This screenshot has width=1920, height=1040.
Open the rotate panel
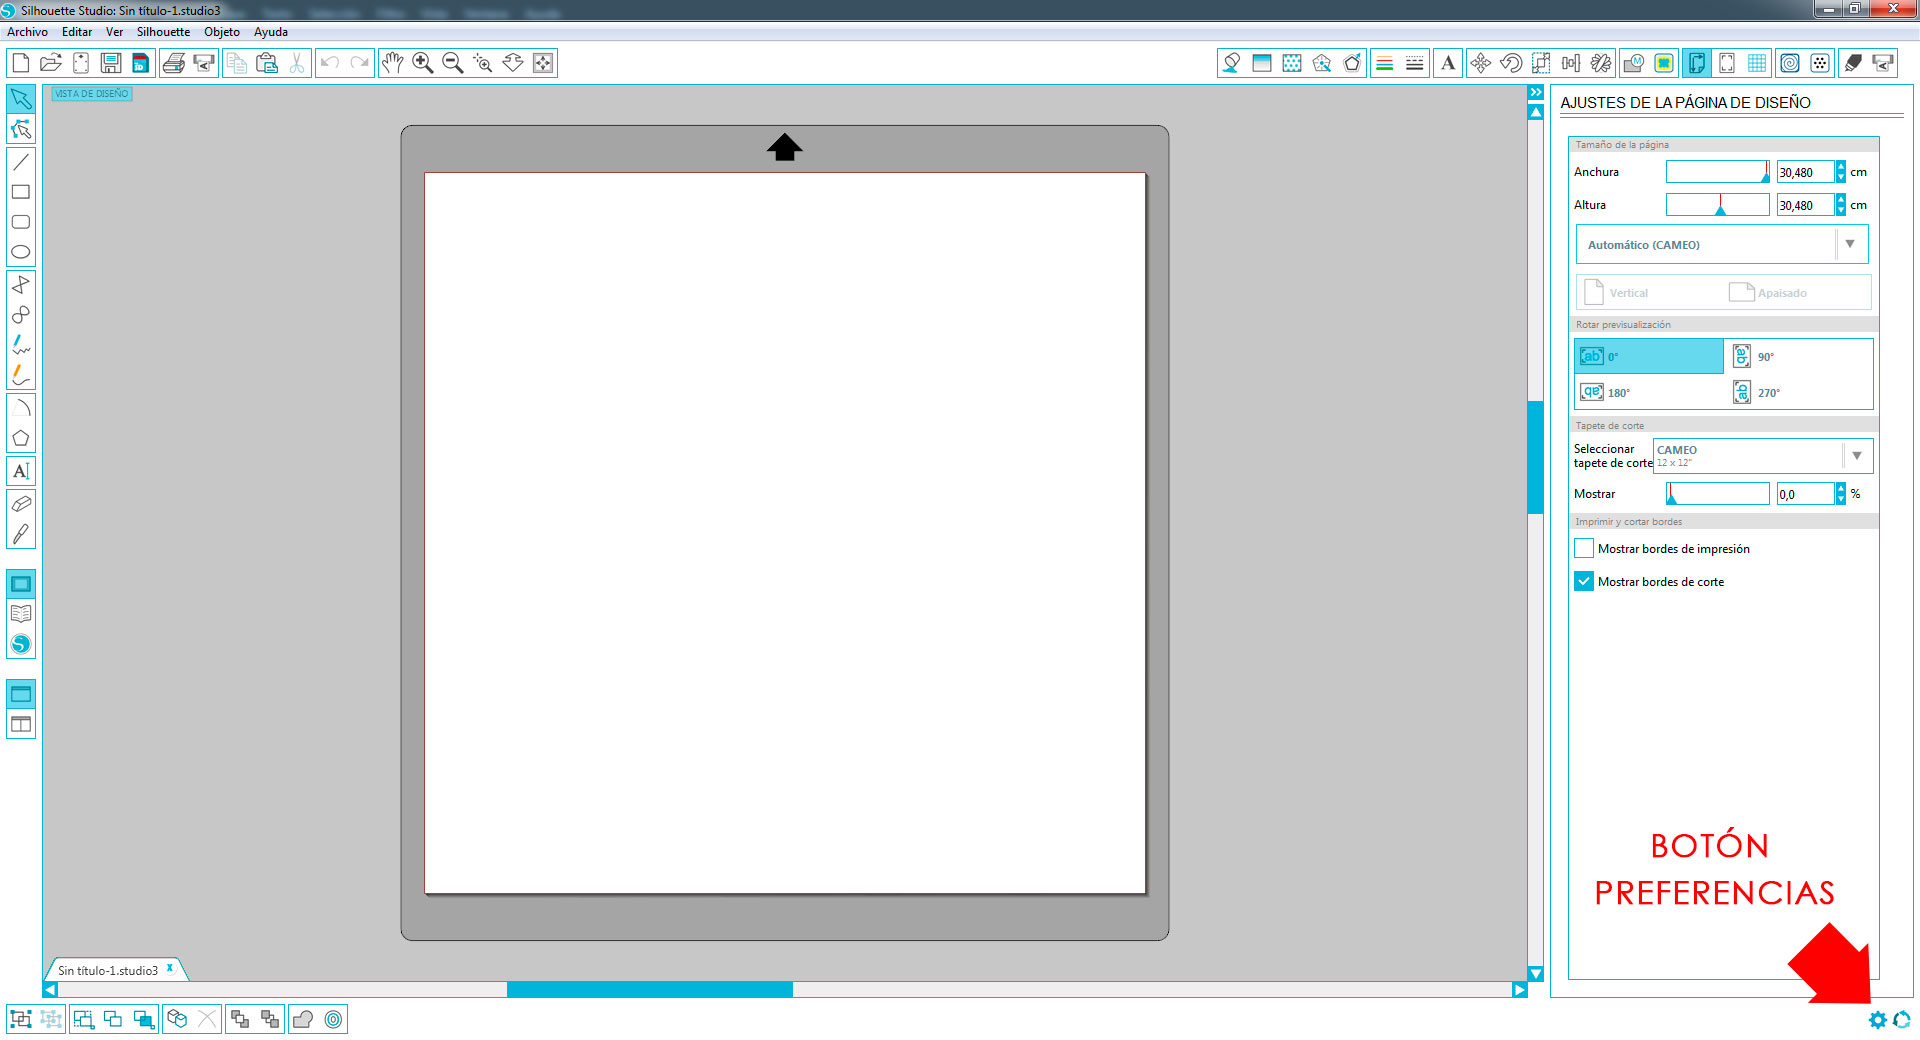1511,63
